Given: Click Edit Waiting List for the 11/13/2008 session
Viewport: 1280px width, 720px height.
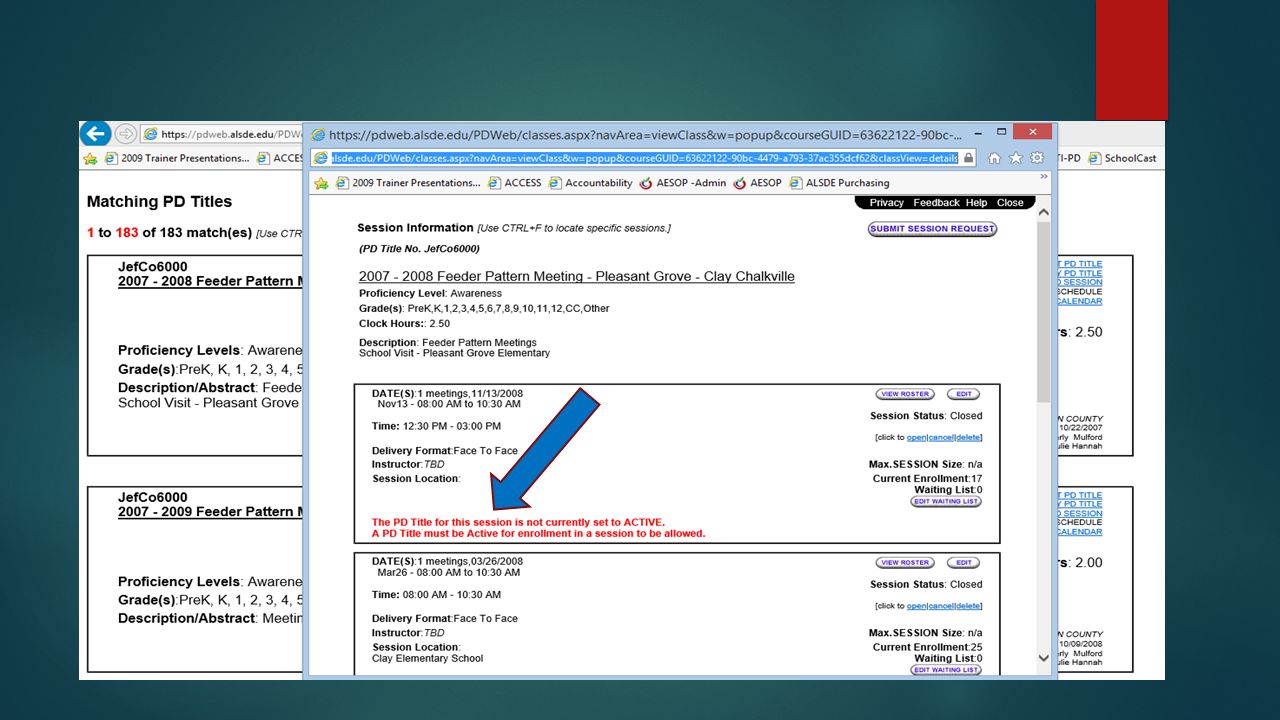Looking at the screenshot, I should (x=946, y=502).
